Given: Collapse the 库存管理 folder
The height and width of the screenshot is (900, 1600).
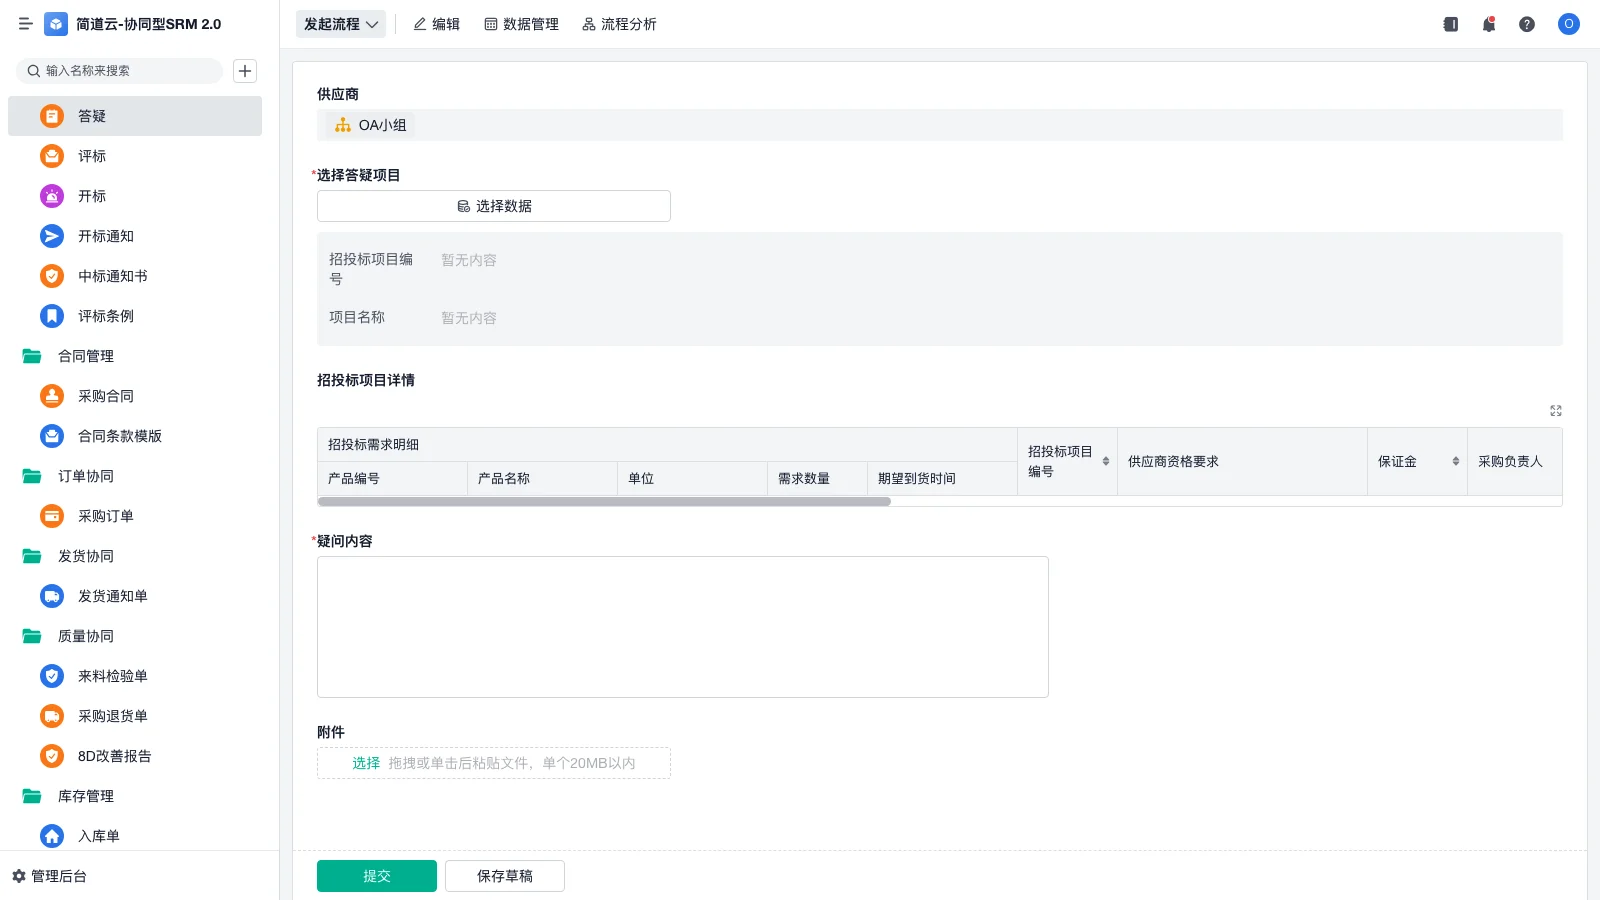Looking at the screenshot, I should pyautogui.click(x=32, y=796).
